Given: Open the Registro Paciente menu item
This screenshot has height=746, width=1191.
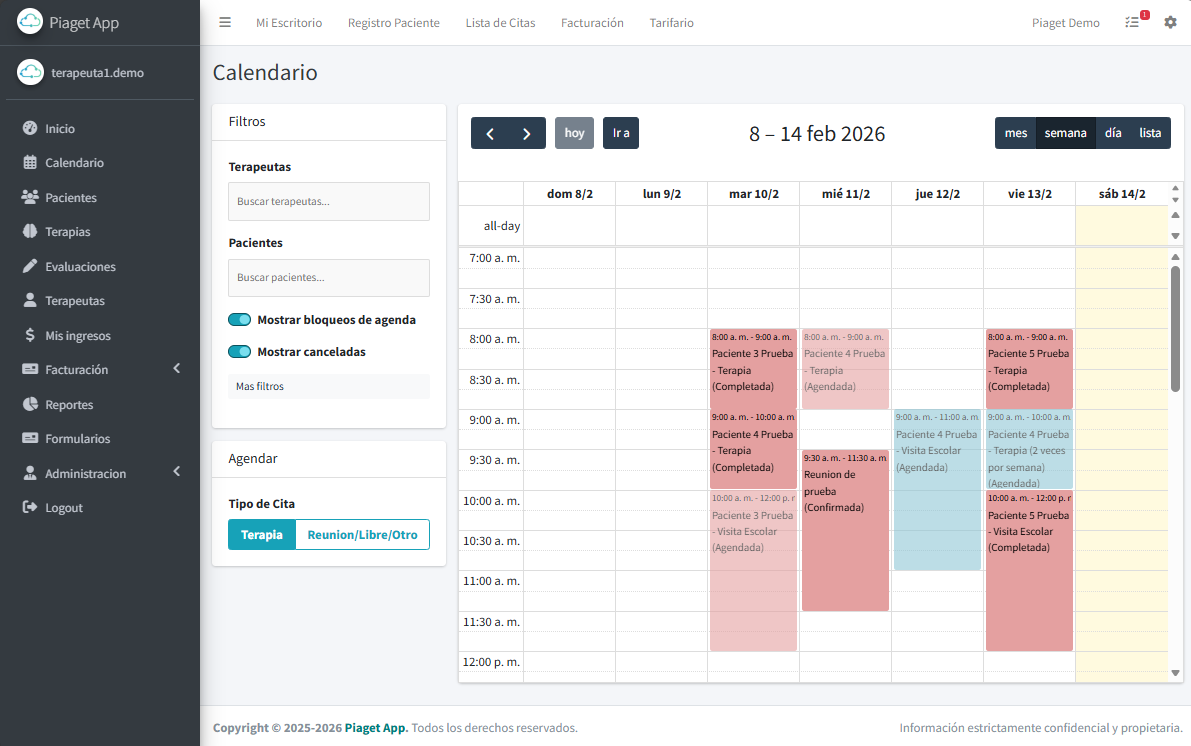Looking at the screenshot, I should [393, 22].
